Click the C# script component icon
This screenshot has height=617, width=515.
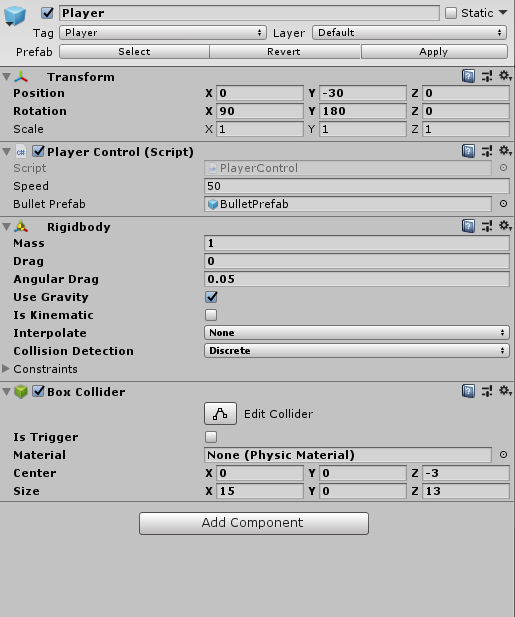coord(21,152)
